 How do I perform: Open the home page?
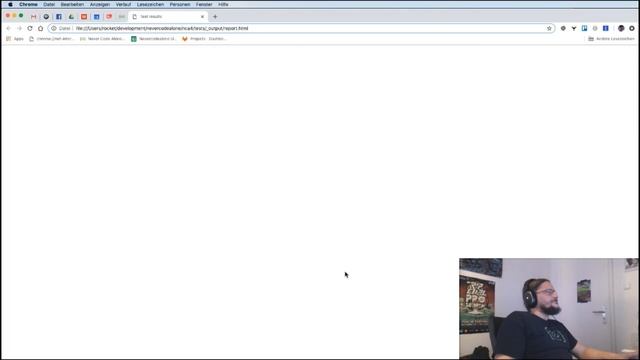(x=40, y=29)
